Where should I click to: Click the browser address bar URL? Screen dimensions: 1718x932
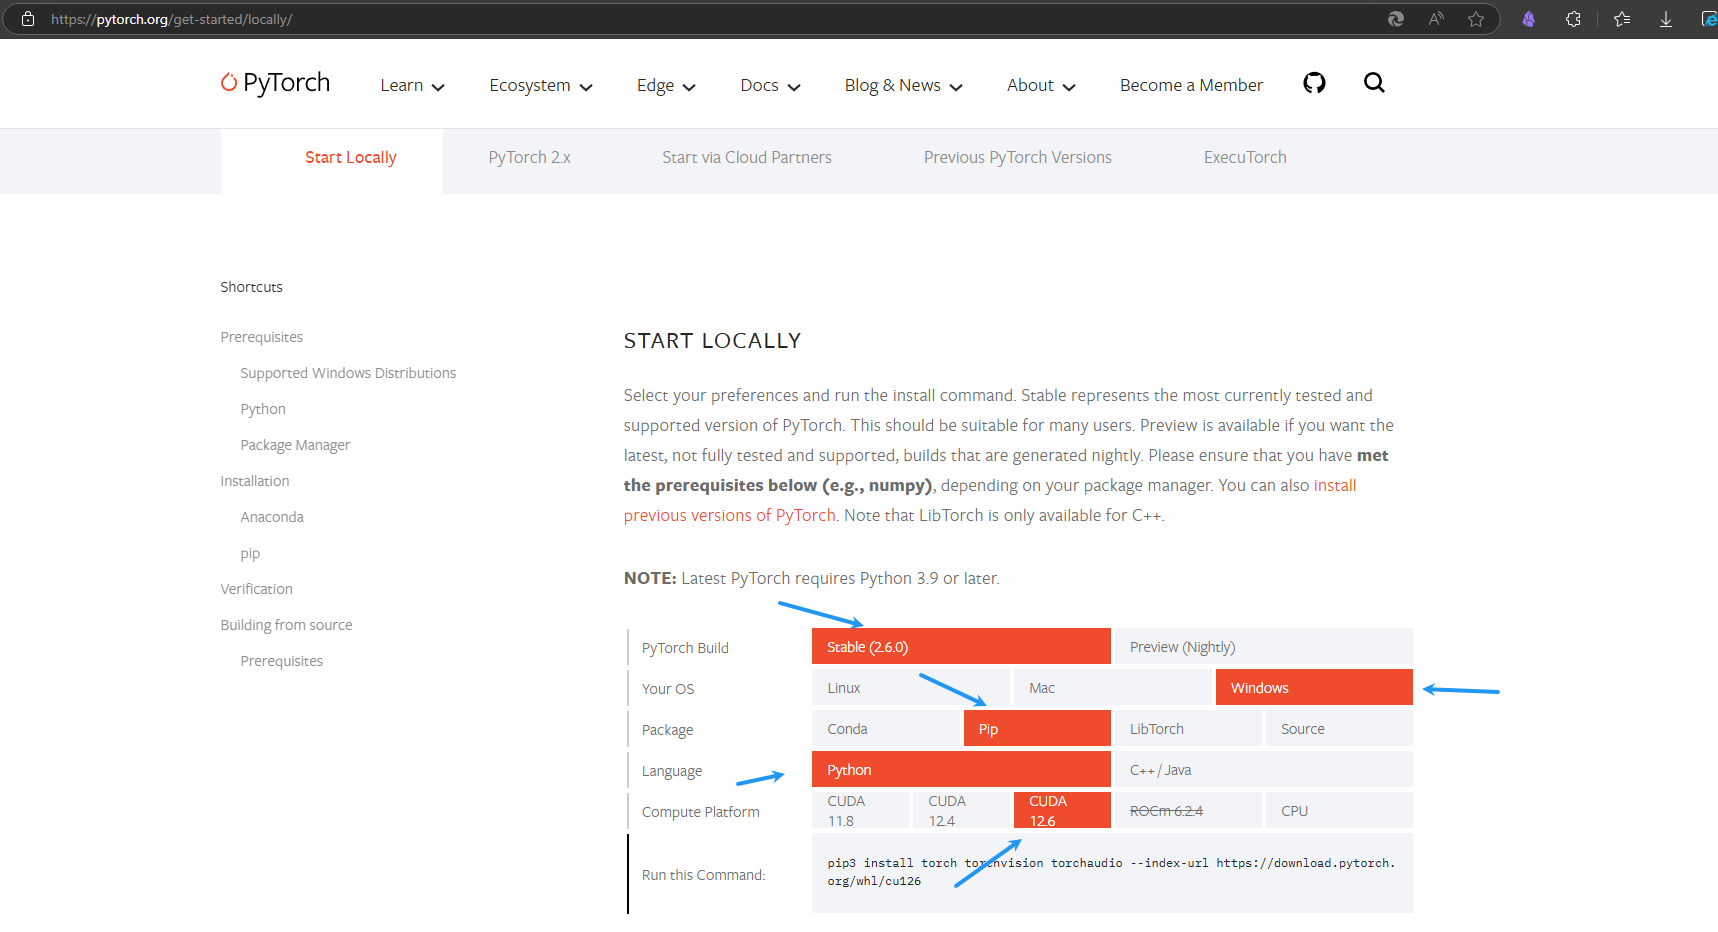(x=171, y=19)
